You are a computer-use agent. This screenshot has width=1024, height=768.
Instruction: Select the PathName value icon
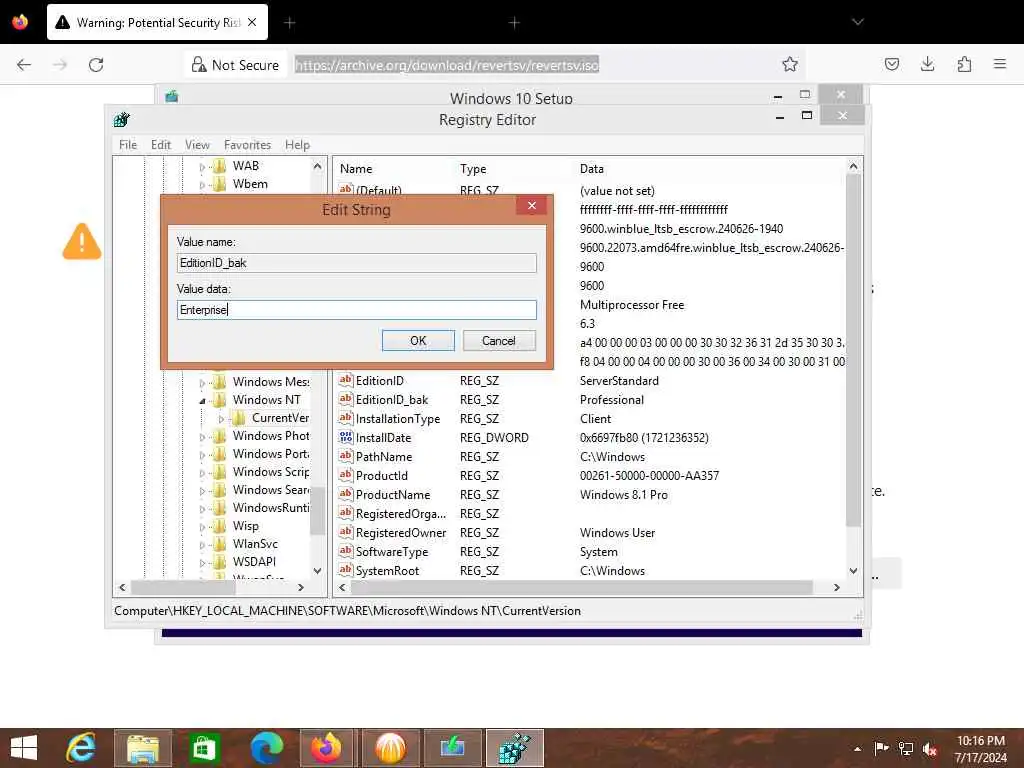coord(345,456)
